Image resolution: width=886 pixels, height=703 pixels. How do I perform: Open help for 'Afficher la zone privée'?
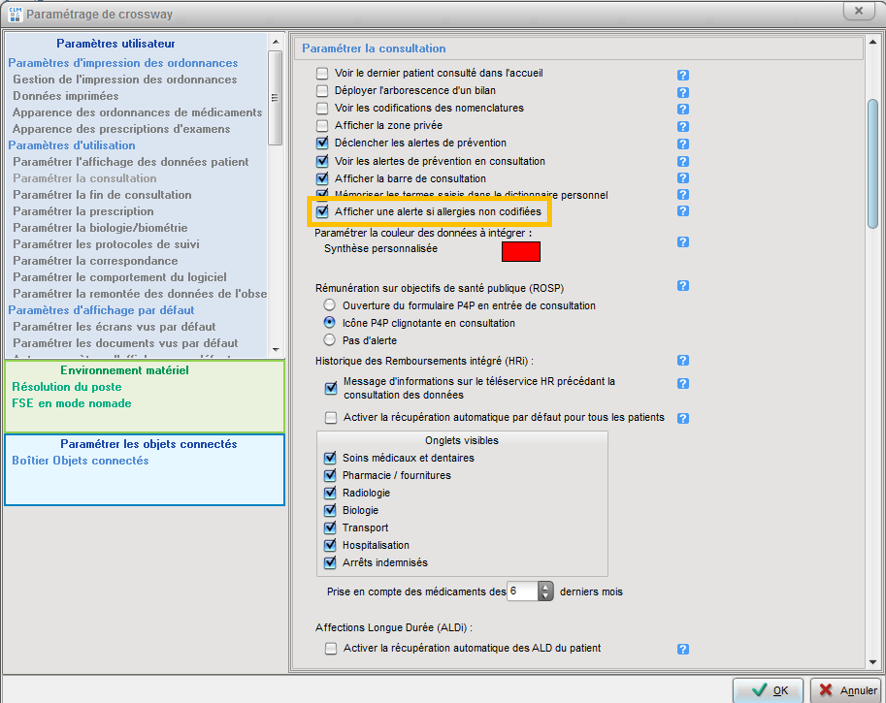tap(683, 127)
